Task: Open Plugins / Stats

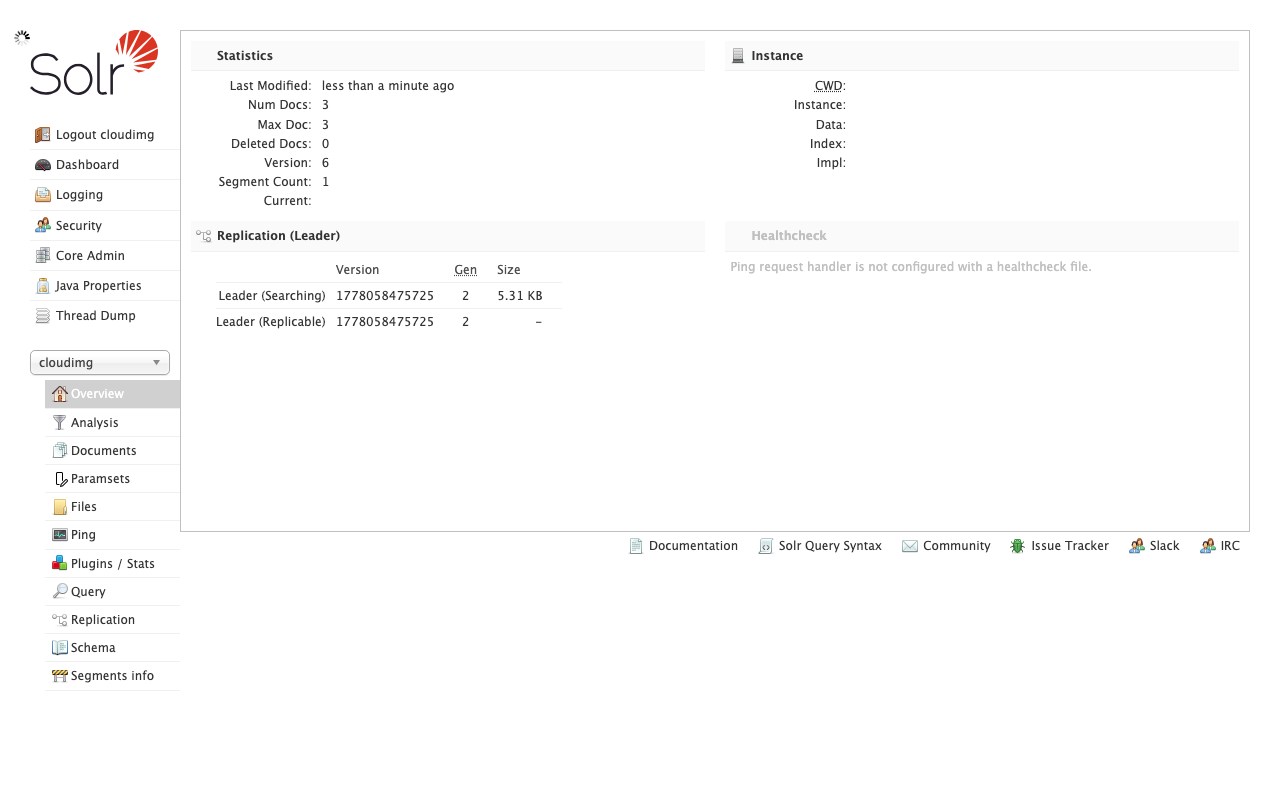Action: click(x=113, y=564)
